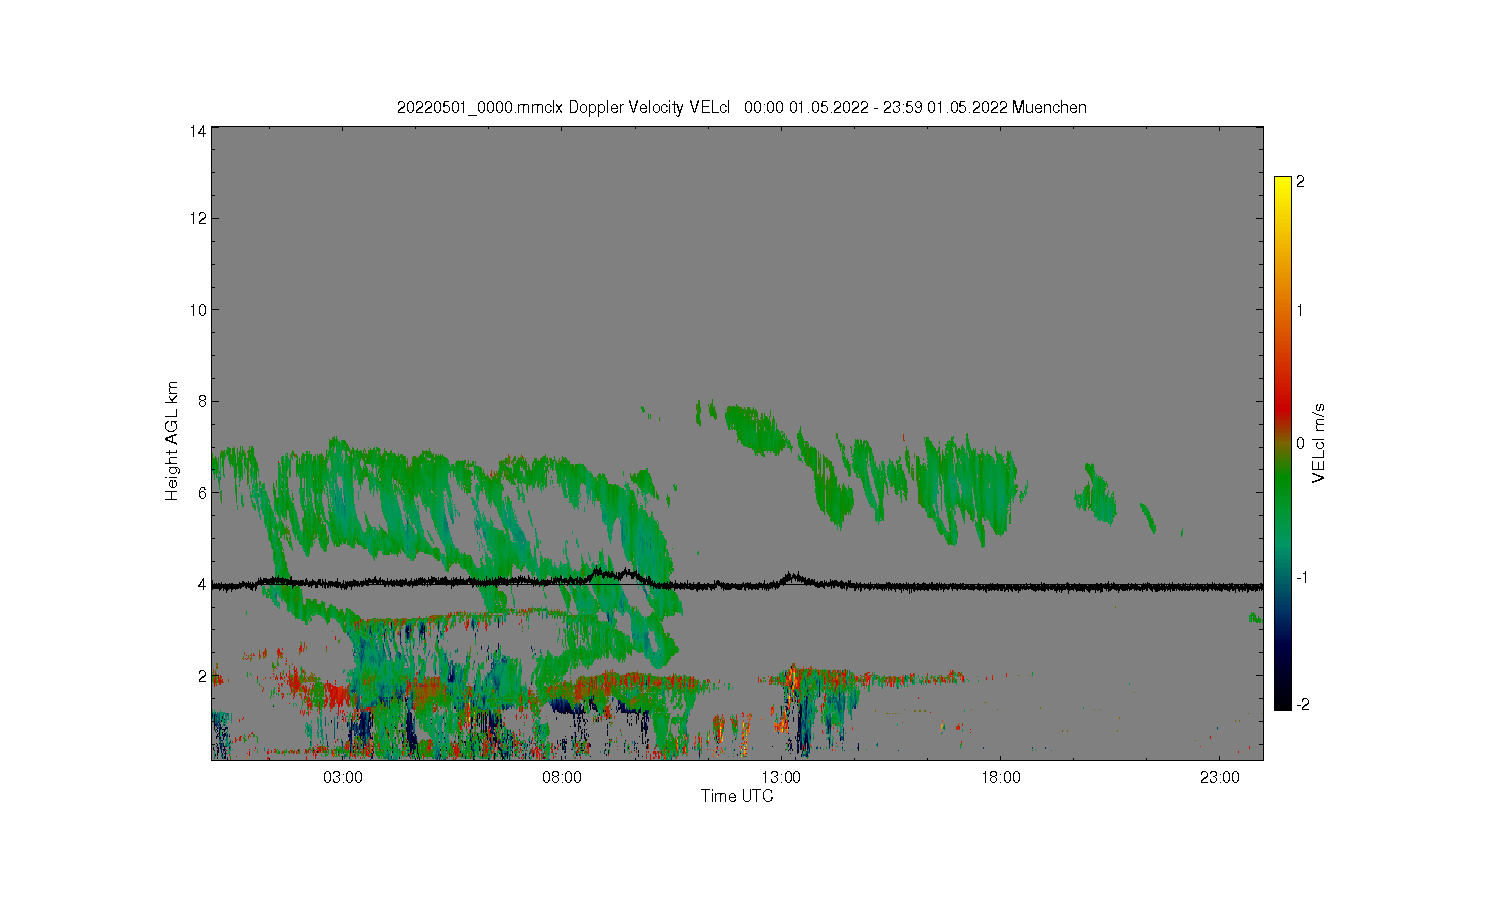Click the colorbar value 1 label
The width and height of the screenshot is (1500, 900).
pyautogui.click(x=1300, y=310)
